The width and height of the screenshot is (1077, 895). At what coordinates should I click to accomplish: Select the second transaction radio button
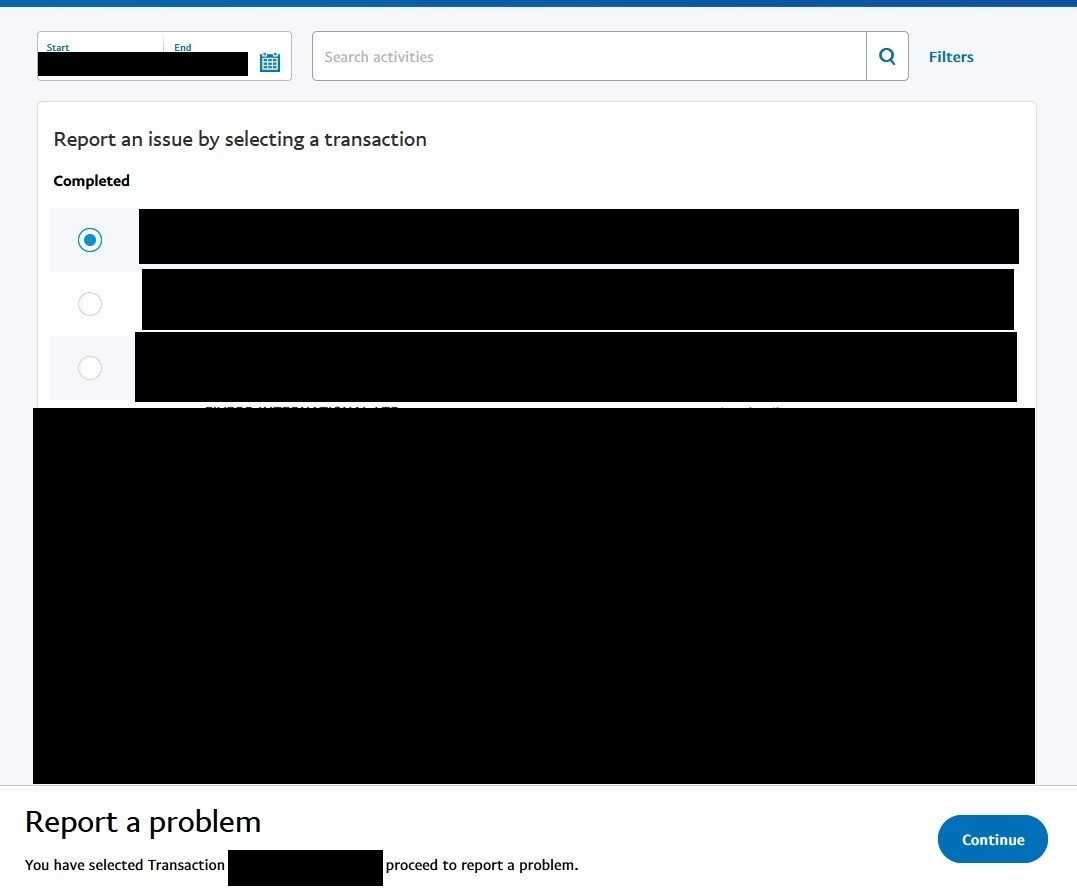click(x=90, y=304)
